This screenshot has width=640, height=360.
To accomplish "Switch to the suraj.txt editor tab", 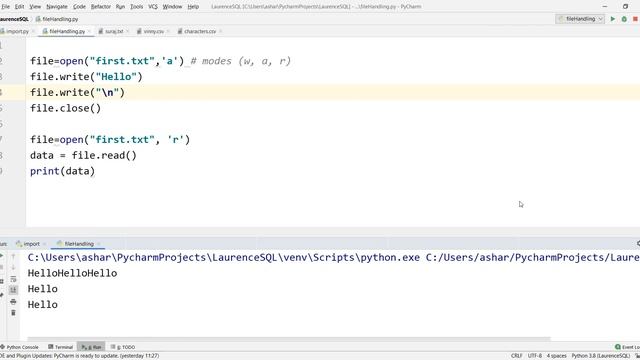I will [x=113, y=31].
